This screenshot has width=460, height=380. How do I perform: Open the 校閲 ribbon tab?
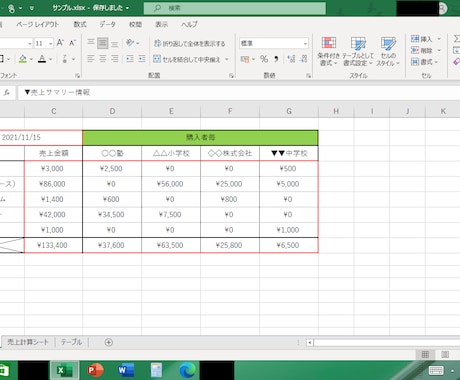[x=135, y=24]
